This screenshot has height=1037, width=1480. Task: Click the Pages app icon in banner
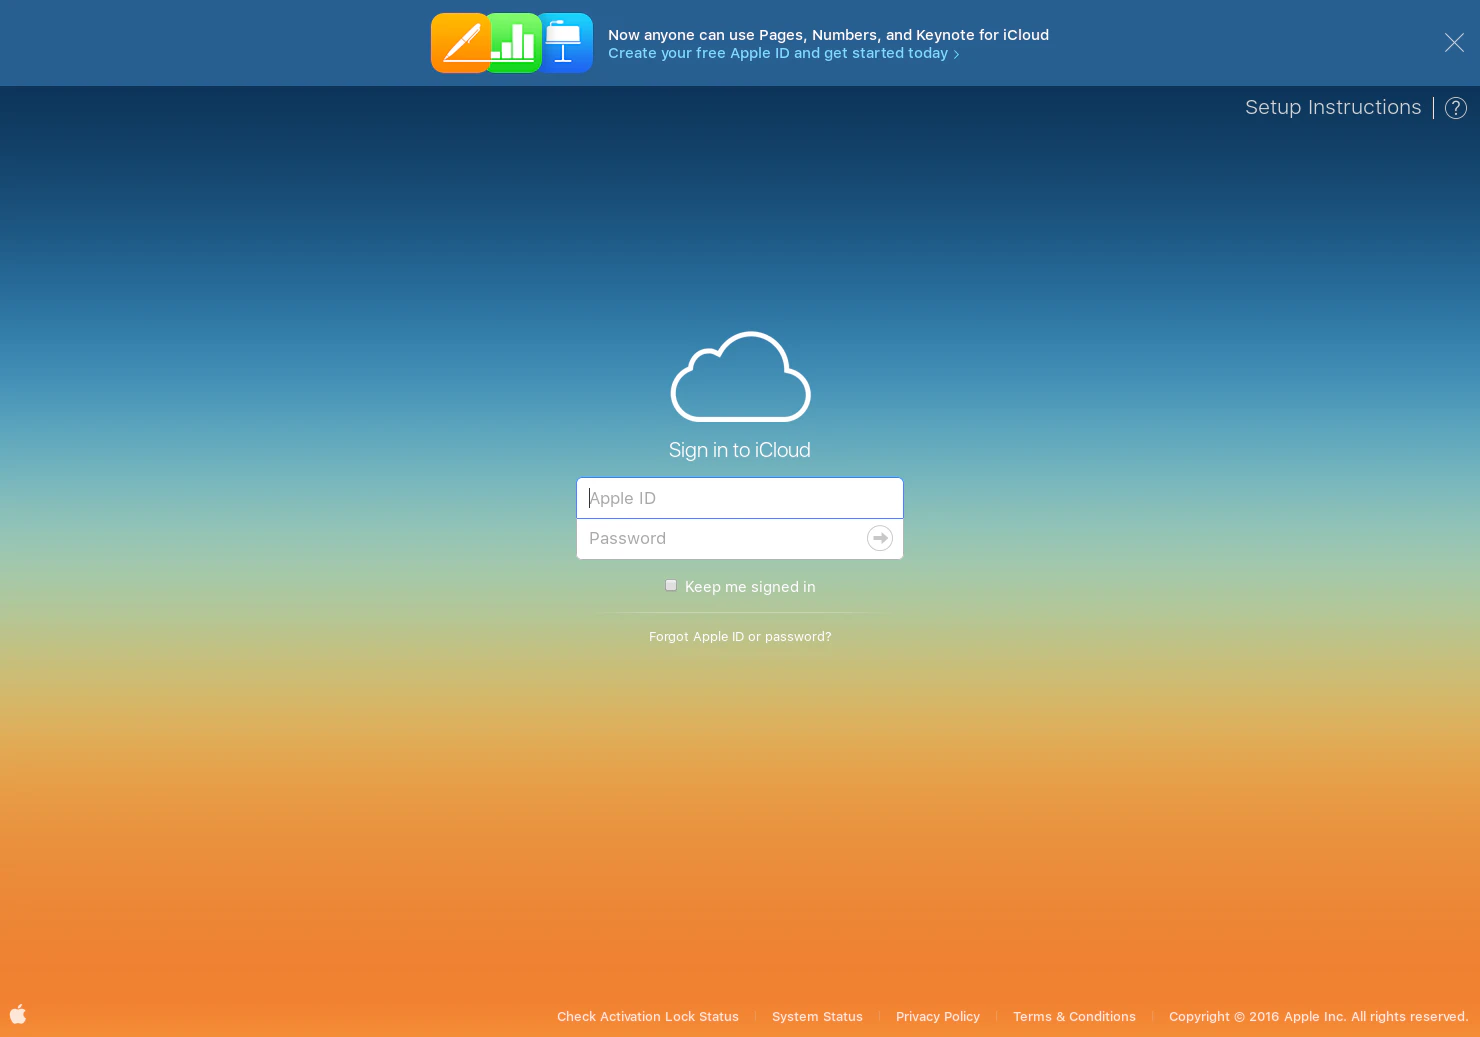460,43
